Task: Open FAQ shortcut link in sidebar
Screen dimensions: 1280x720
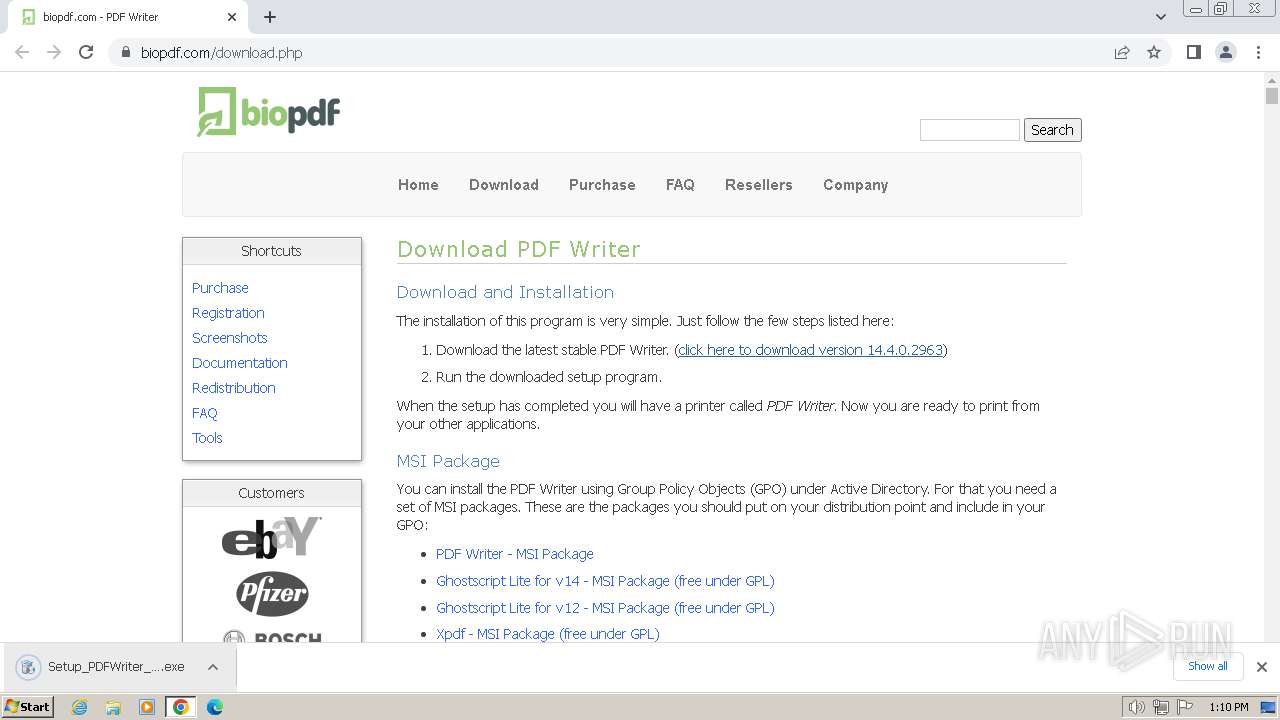Action: [204, 413]
